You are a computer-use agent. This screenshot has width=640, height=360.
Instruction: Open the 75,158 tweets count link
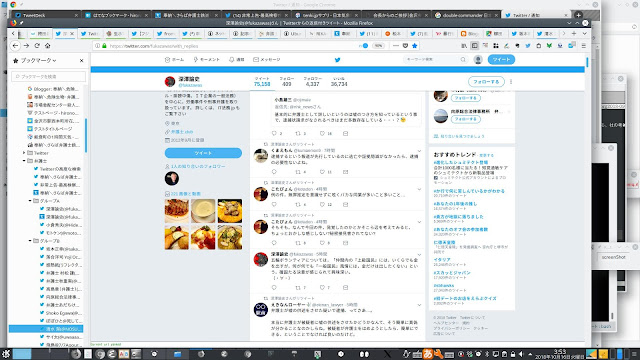tap(262, 82)
